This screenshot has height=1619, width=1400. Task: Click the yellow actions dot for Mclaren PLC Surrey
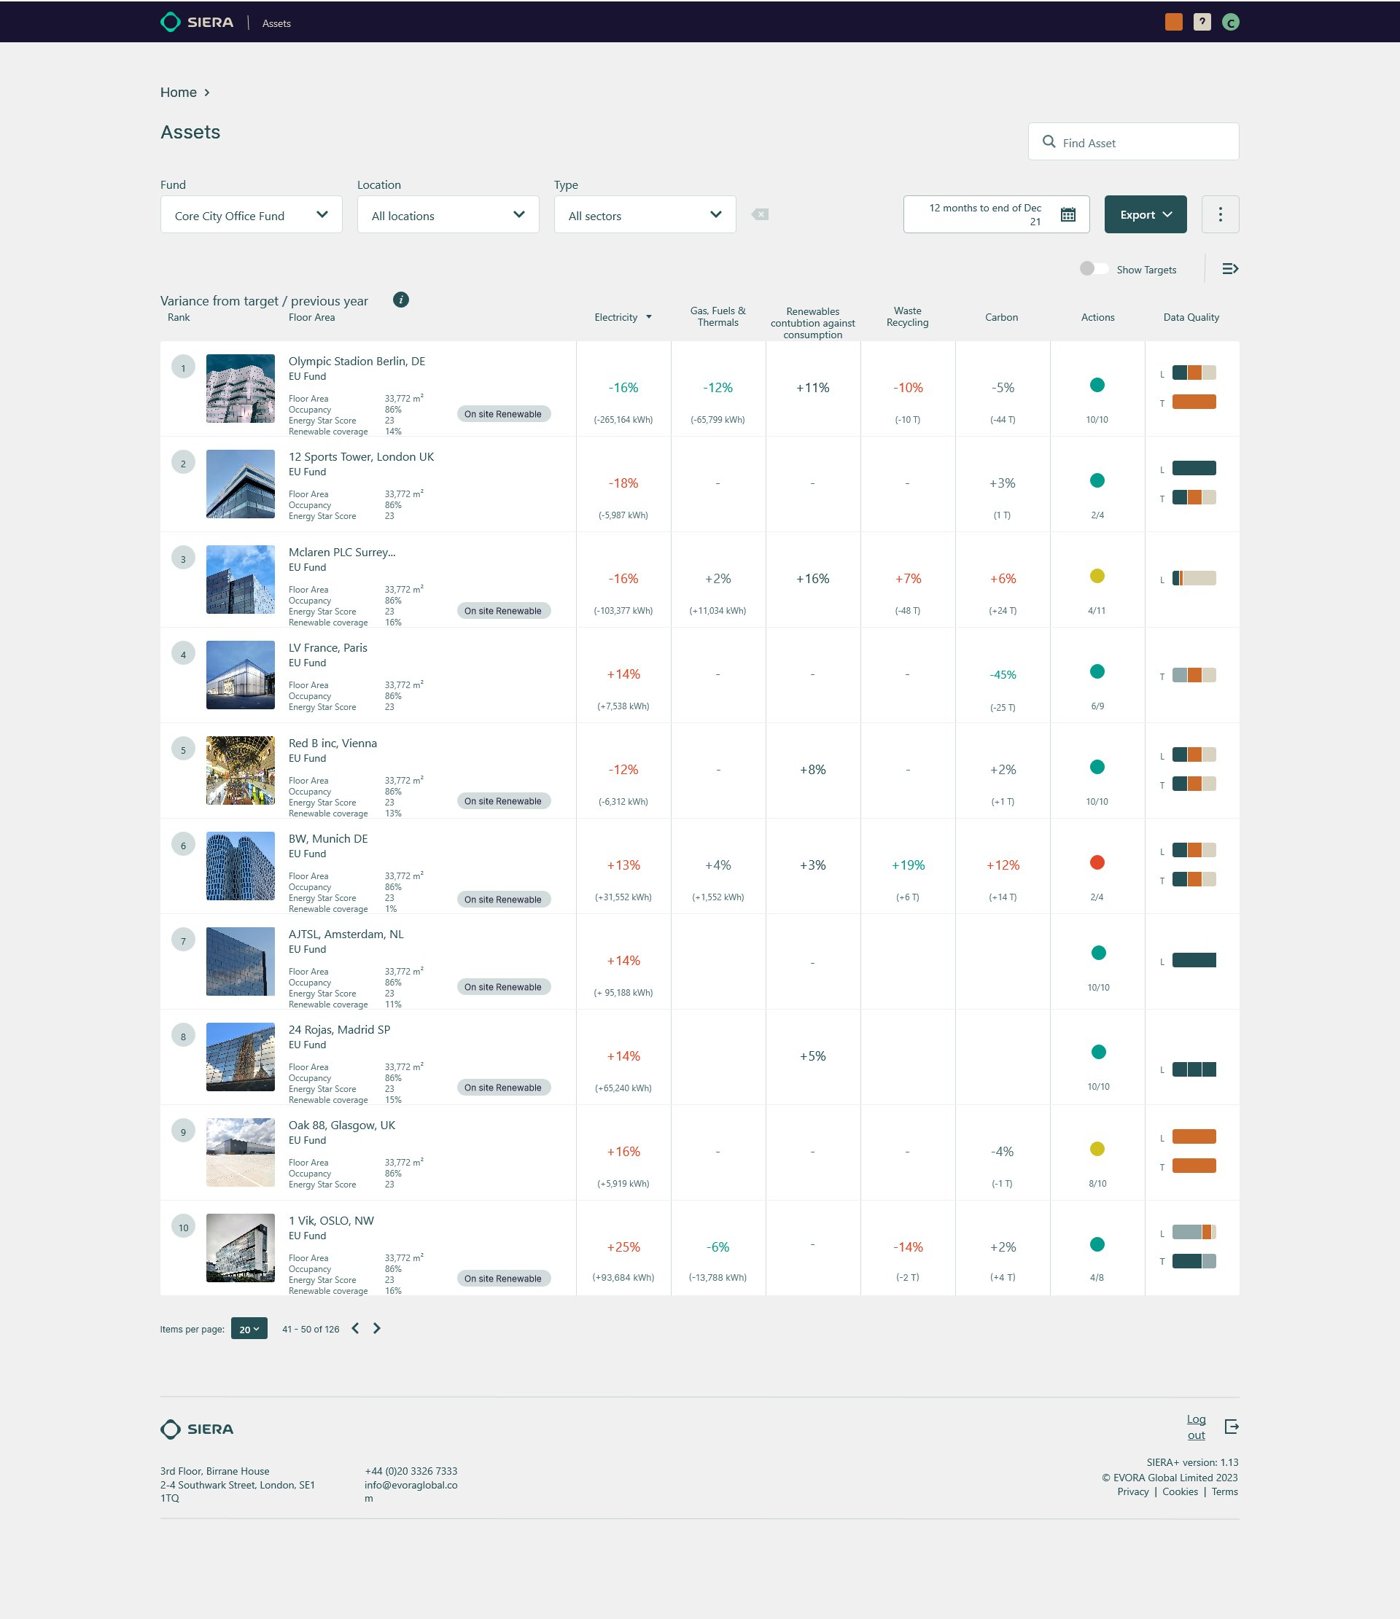point(1097,576)
